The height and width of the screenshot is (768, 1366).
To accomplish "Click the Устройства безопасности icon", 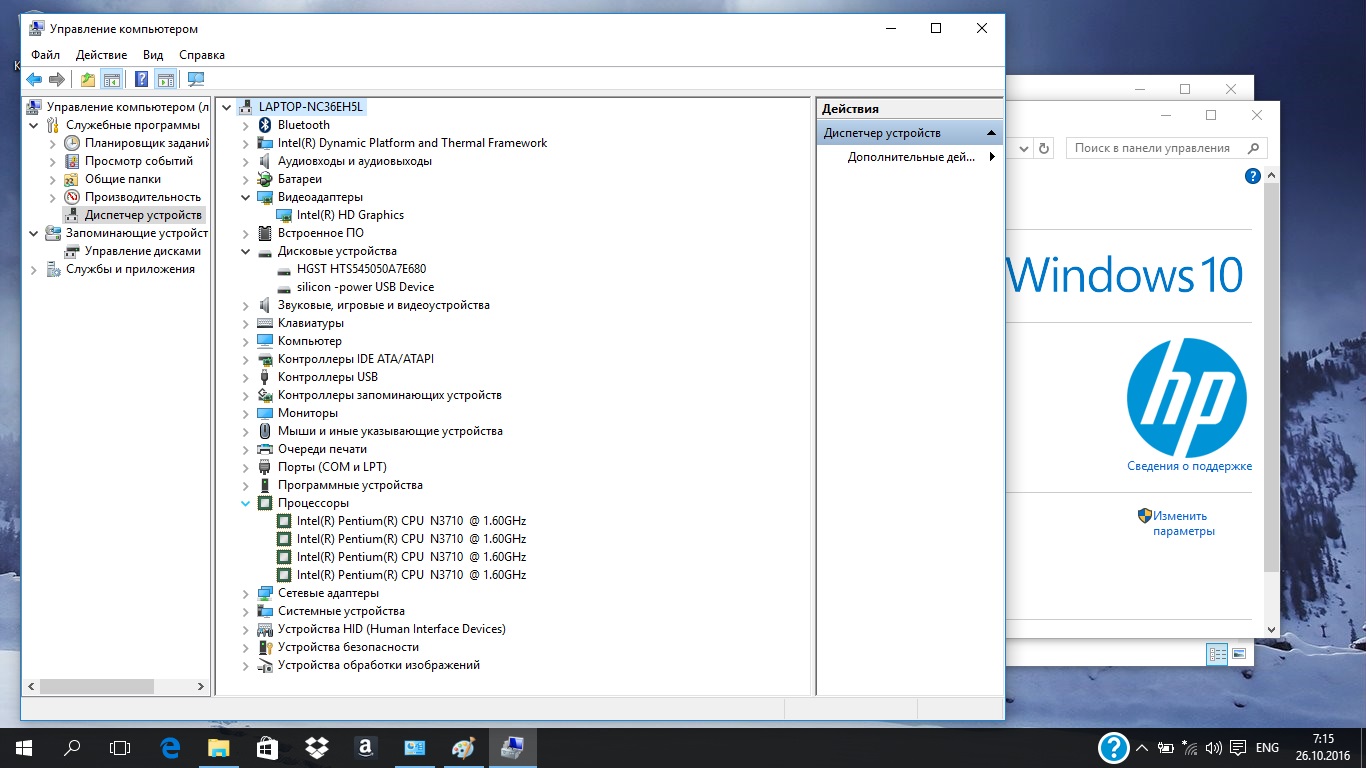I will [265, 647].
